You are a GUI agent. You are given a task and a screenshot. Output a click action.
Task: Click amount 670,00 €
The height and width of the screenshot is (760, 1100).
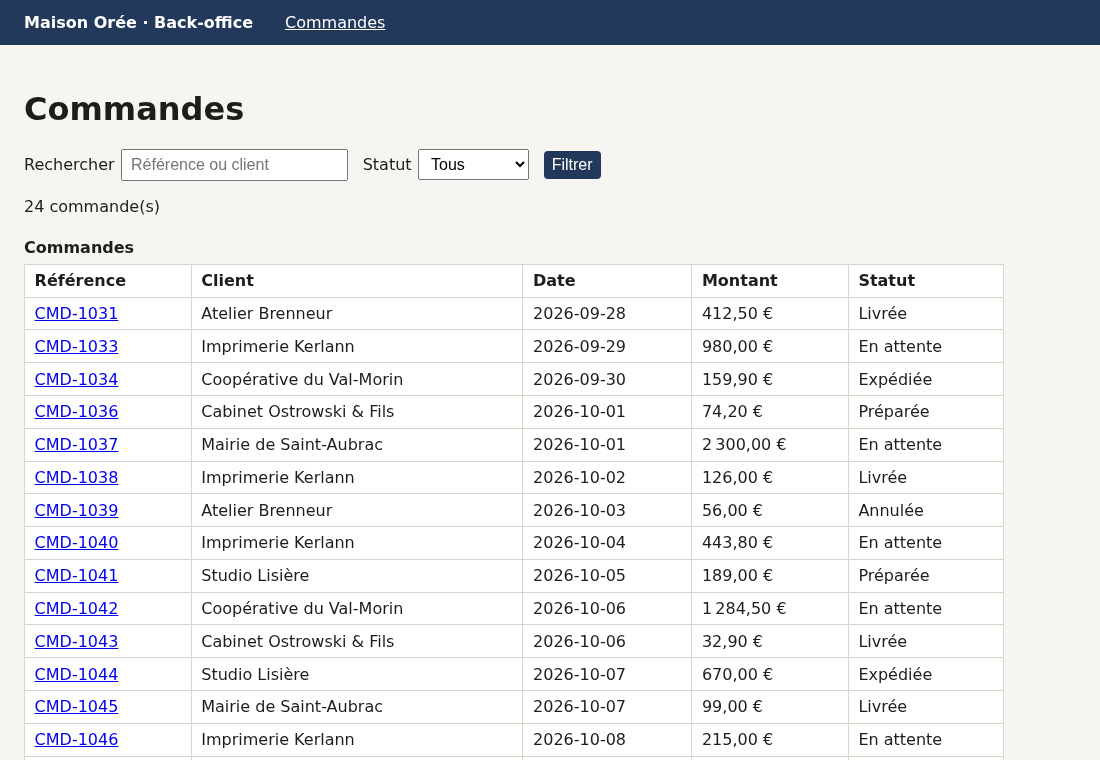click(x=737, y=675)
